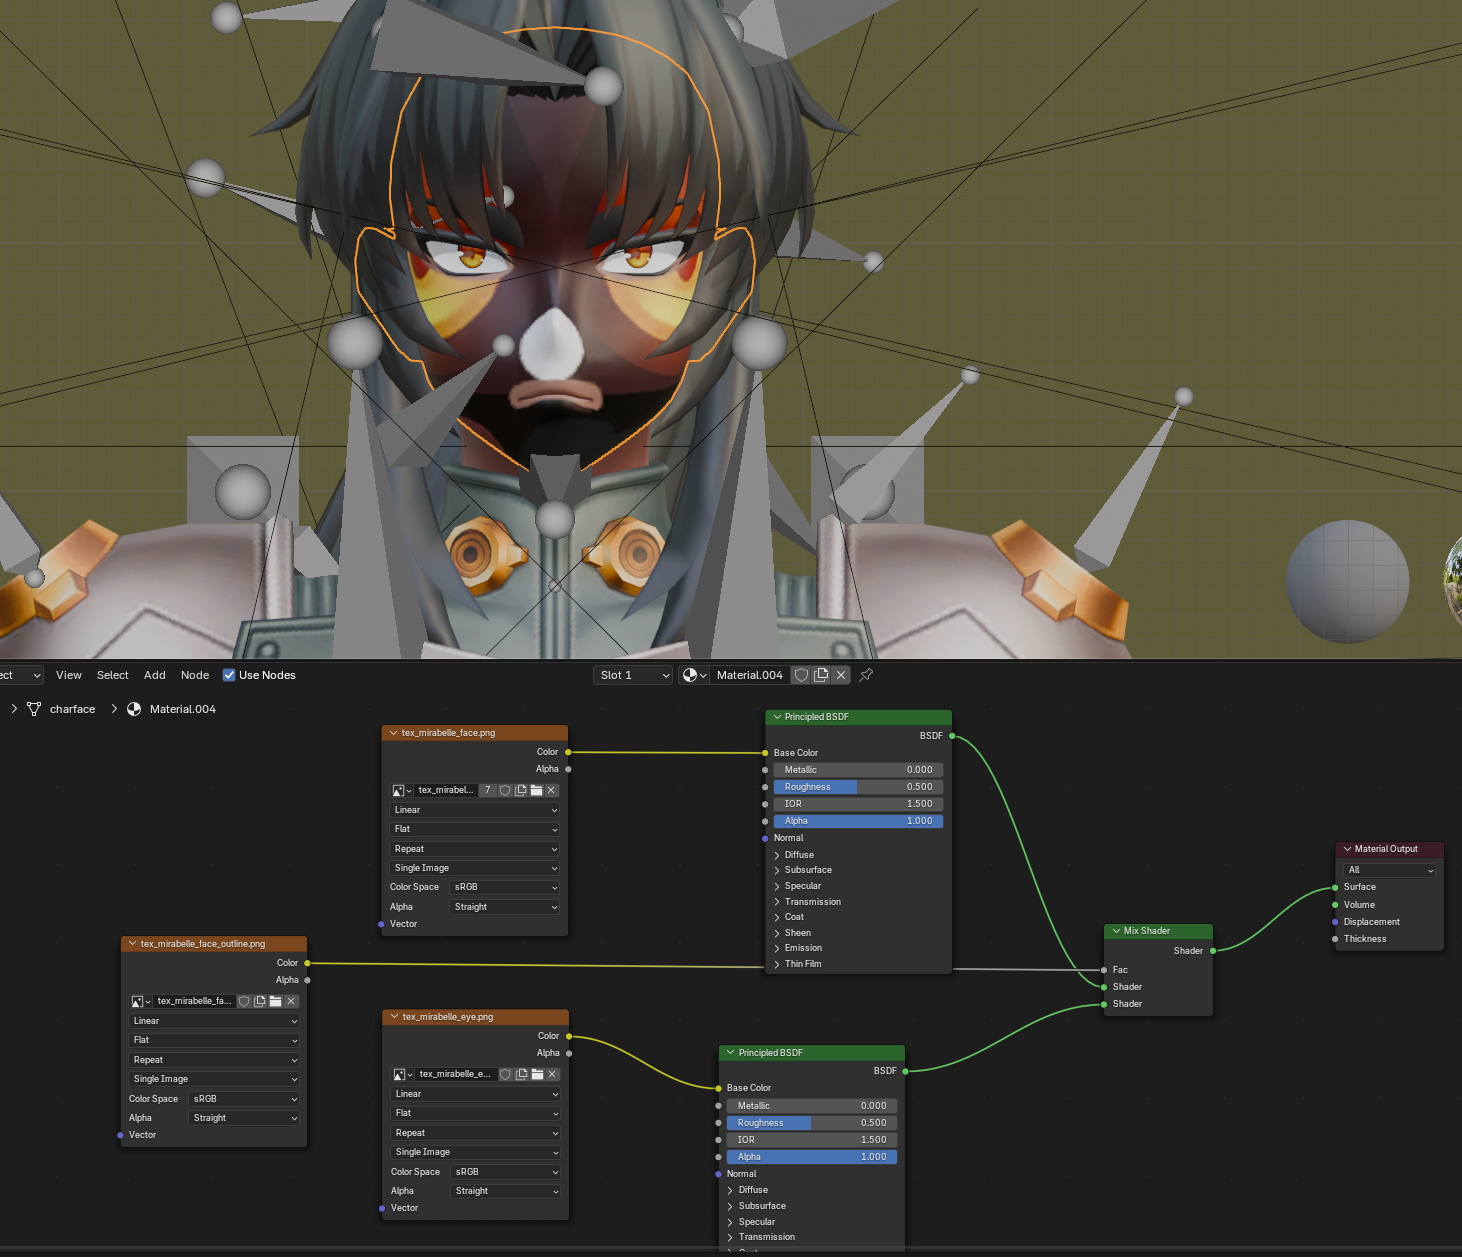Screen dimensions: 1462x1257
Task: Open the Select menu in node editor
Action: [113, 675]
